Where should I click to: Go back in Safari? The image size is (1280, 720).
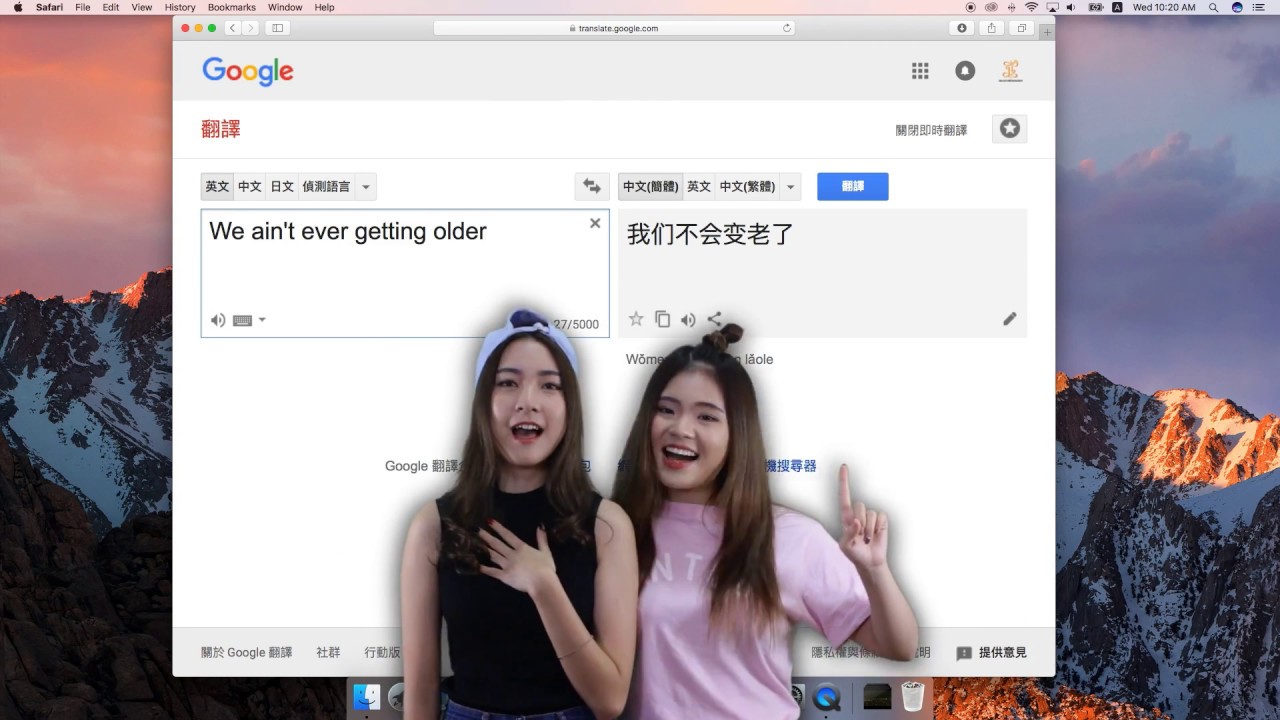tap(232, 28)
